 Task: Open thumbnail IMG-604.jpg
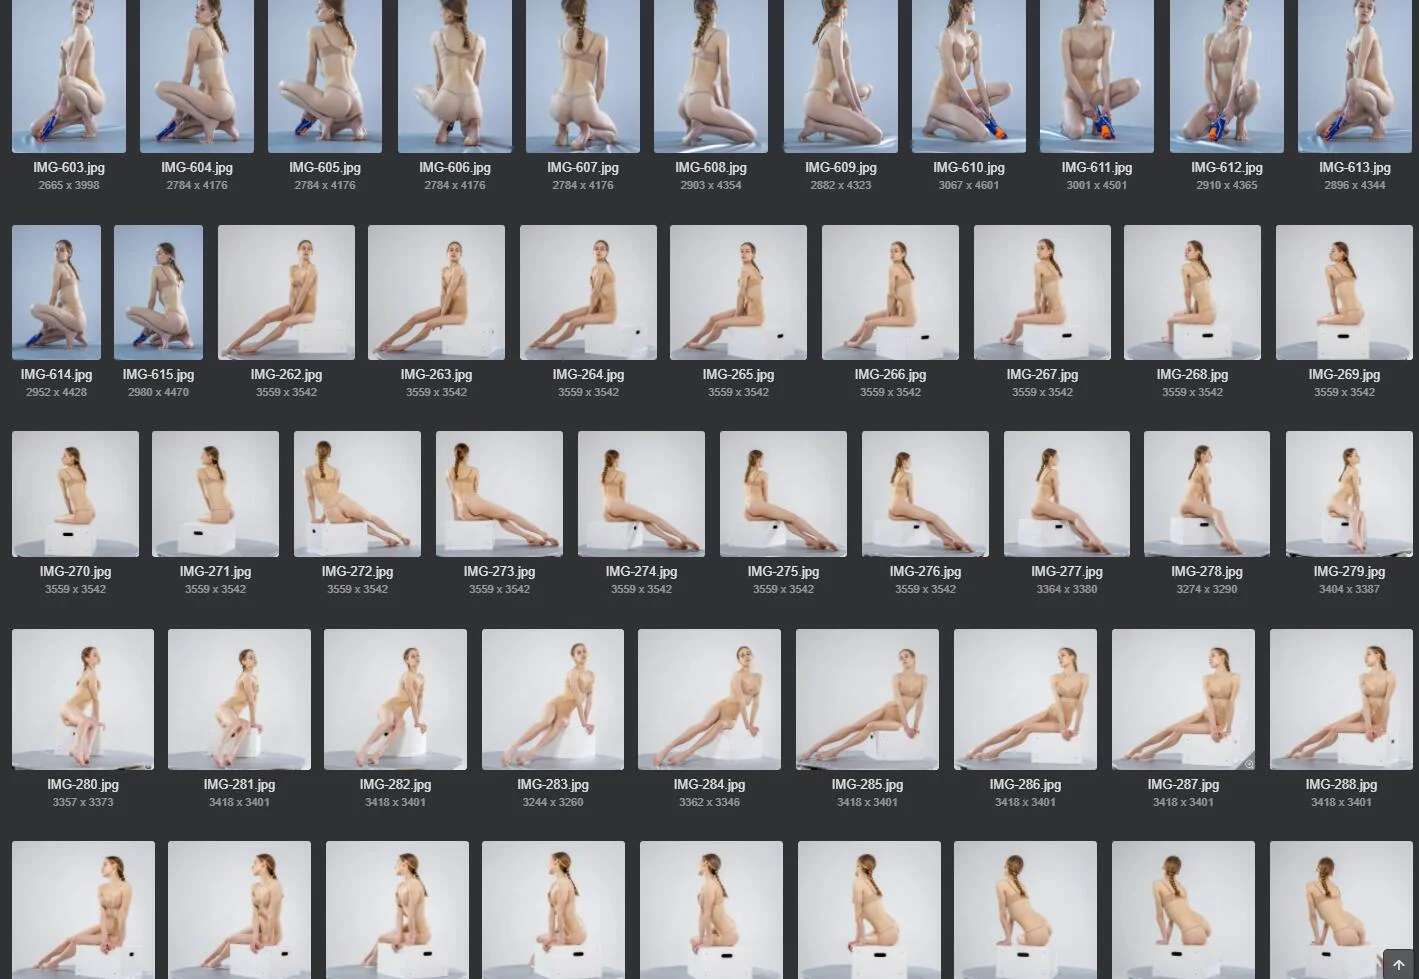(197, 76)
